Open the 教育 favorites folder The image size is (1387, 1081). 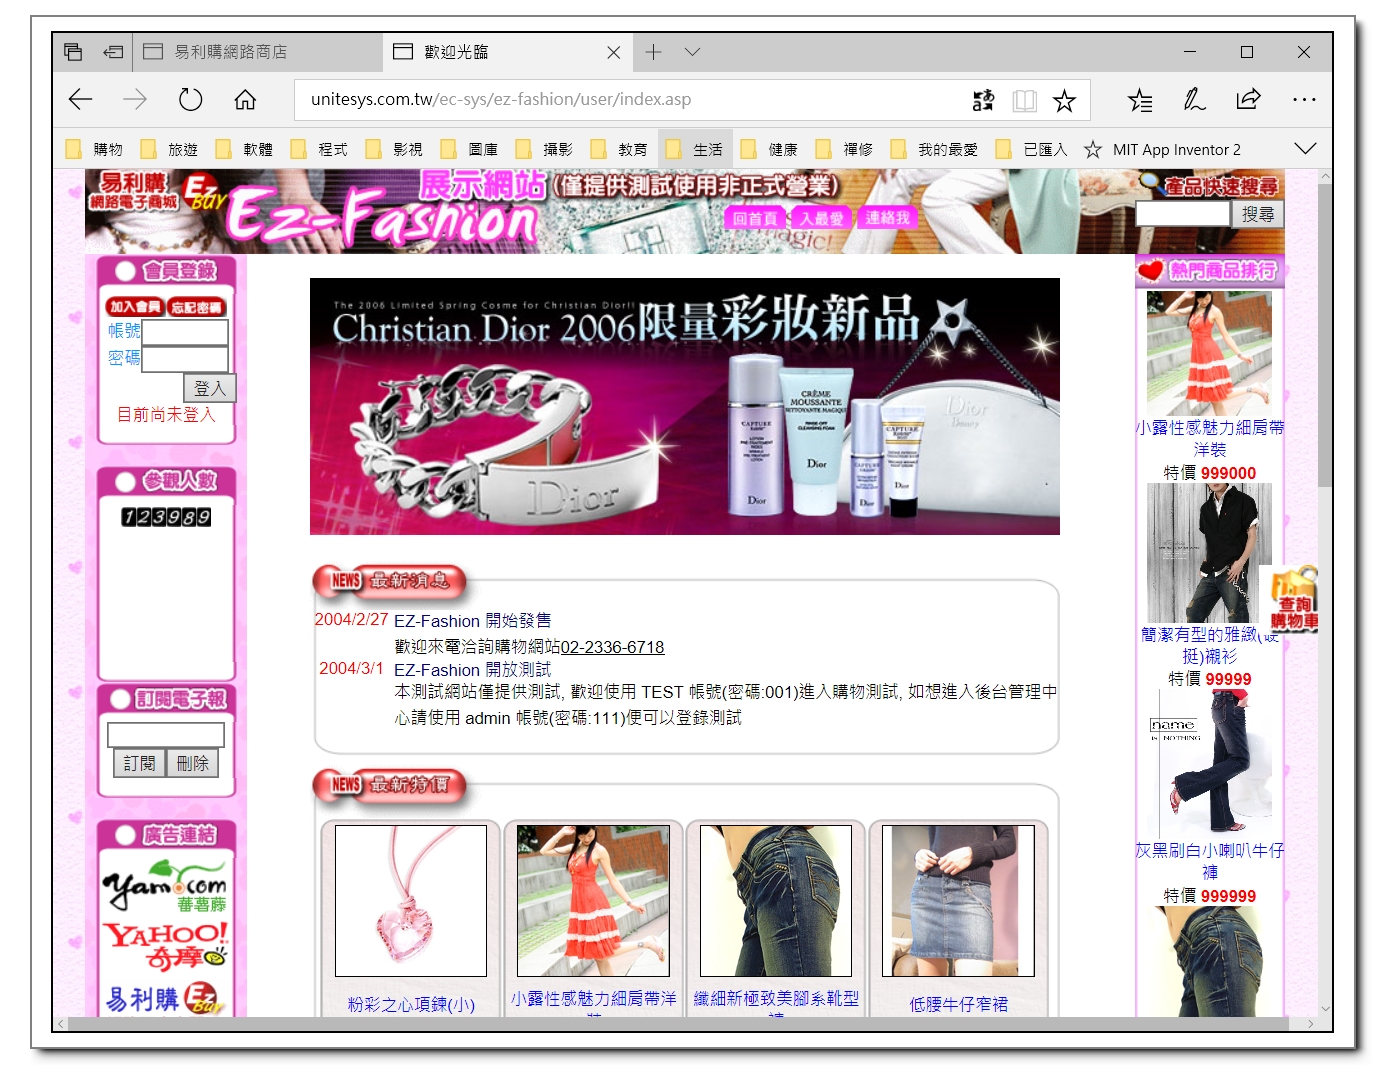[x=619, y=150]
